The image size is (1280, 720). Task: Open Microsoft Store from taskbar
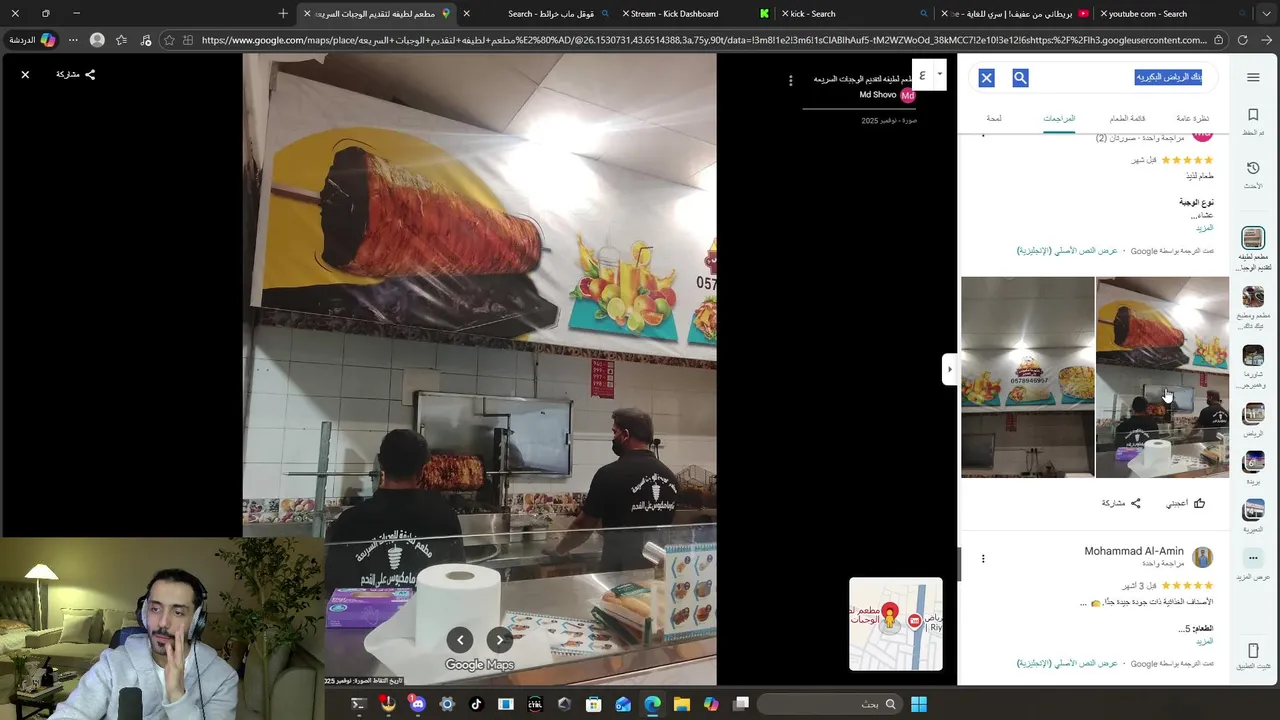pos(593,704)
